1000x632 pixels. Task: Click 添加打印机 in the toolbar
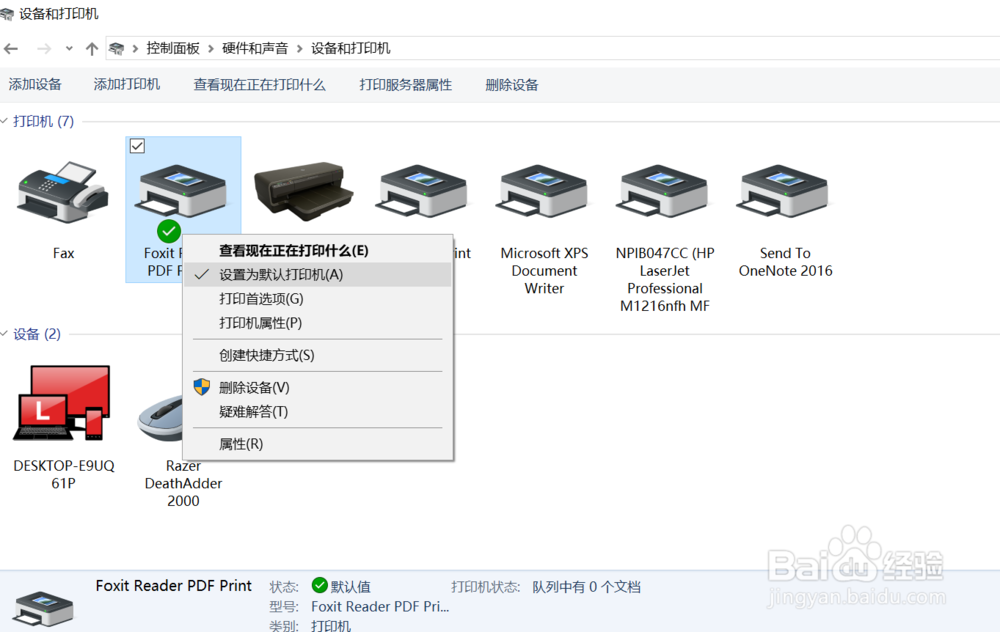127,84
